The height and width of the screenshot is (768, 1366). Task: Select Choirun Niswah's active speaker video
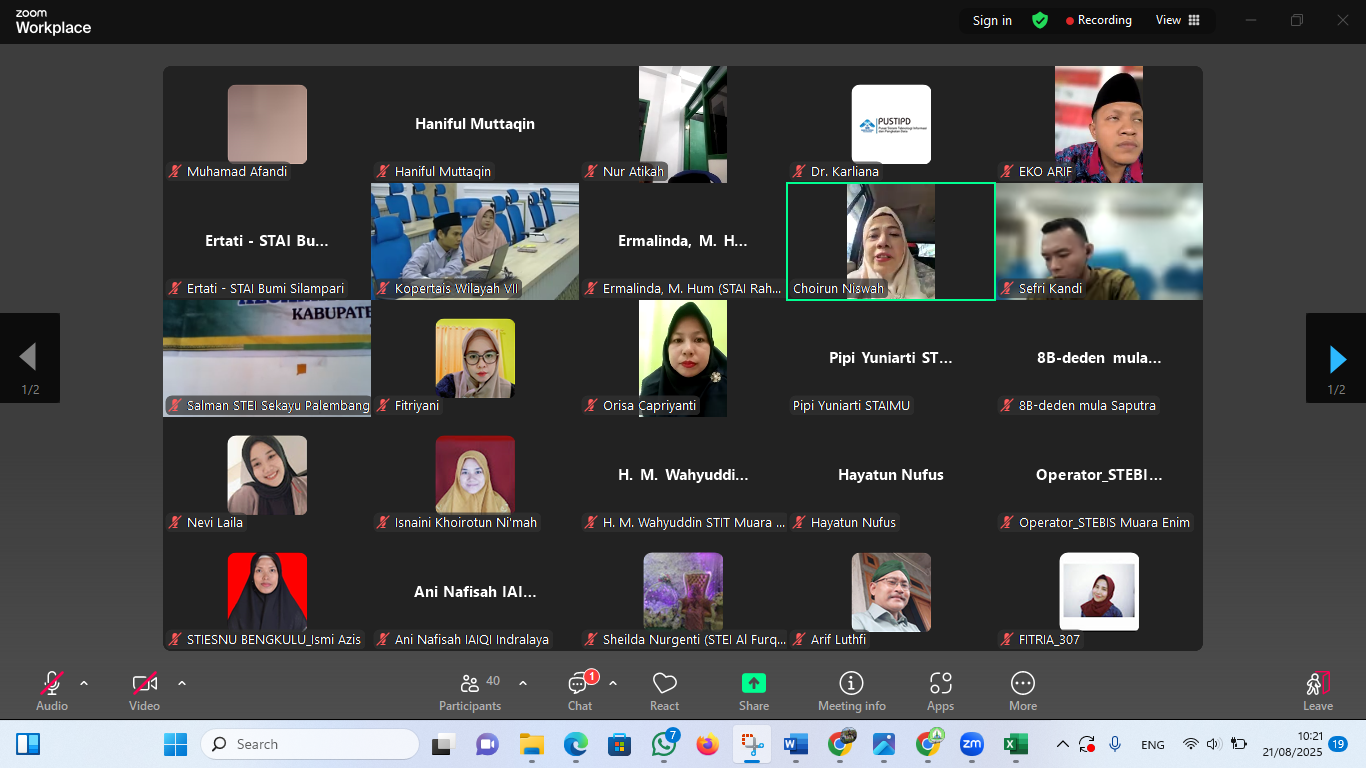[891, 241]
